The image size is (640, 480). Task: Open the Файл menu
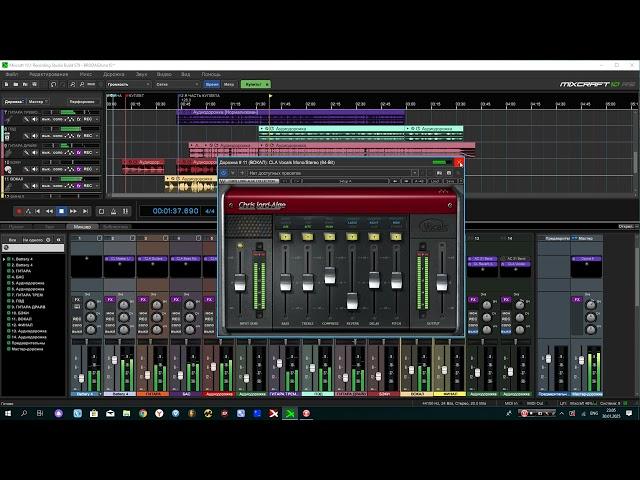coord(12,74)
